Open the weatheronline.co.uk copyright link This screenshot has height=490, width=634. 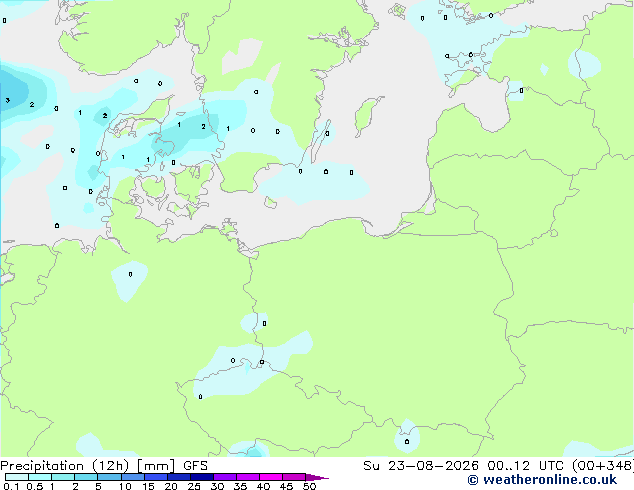(542, 480)
